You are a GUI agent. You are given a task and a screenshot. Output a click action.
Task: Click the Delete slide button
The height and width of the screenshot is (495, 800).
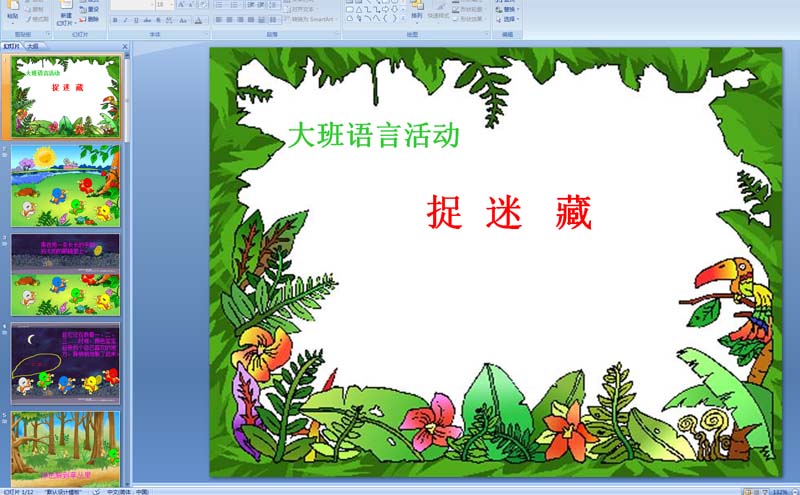tap(89, 19)
